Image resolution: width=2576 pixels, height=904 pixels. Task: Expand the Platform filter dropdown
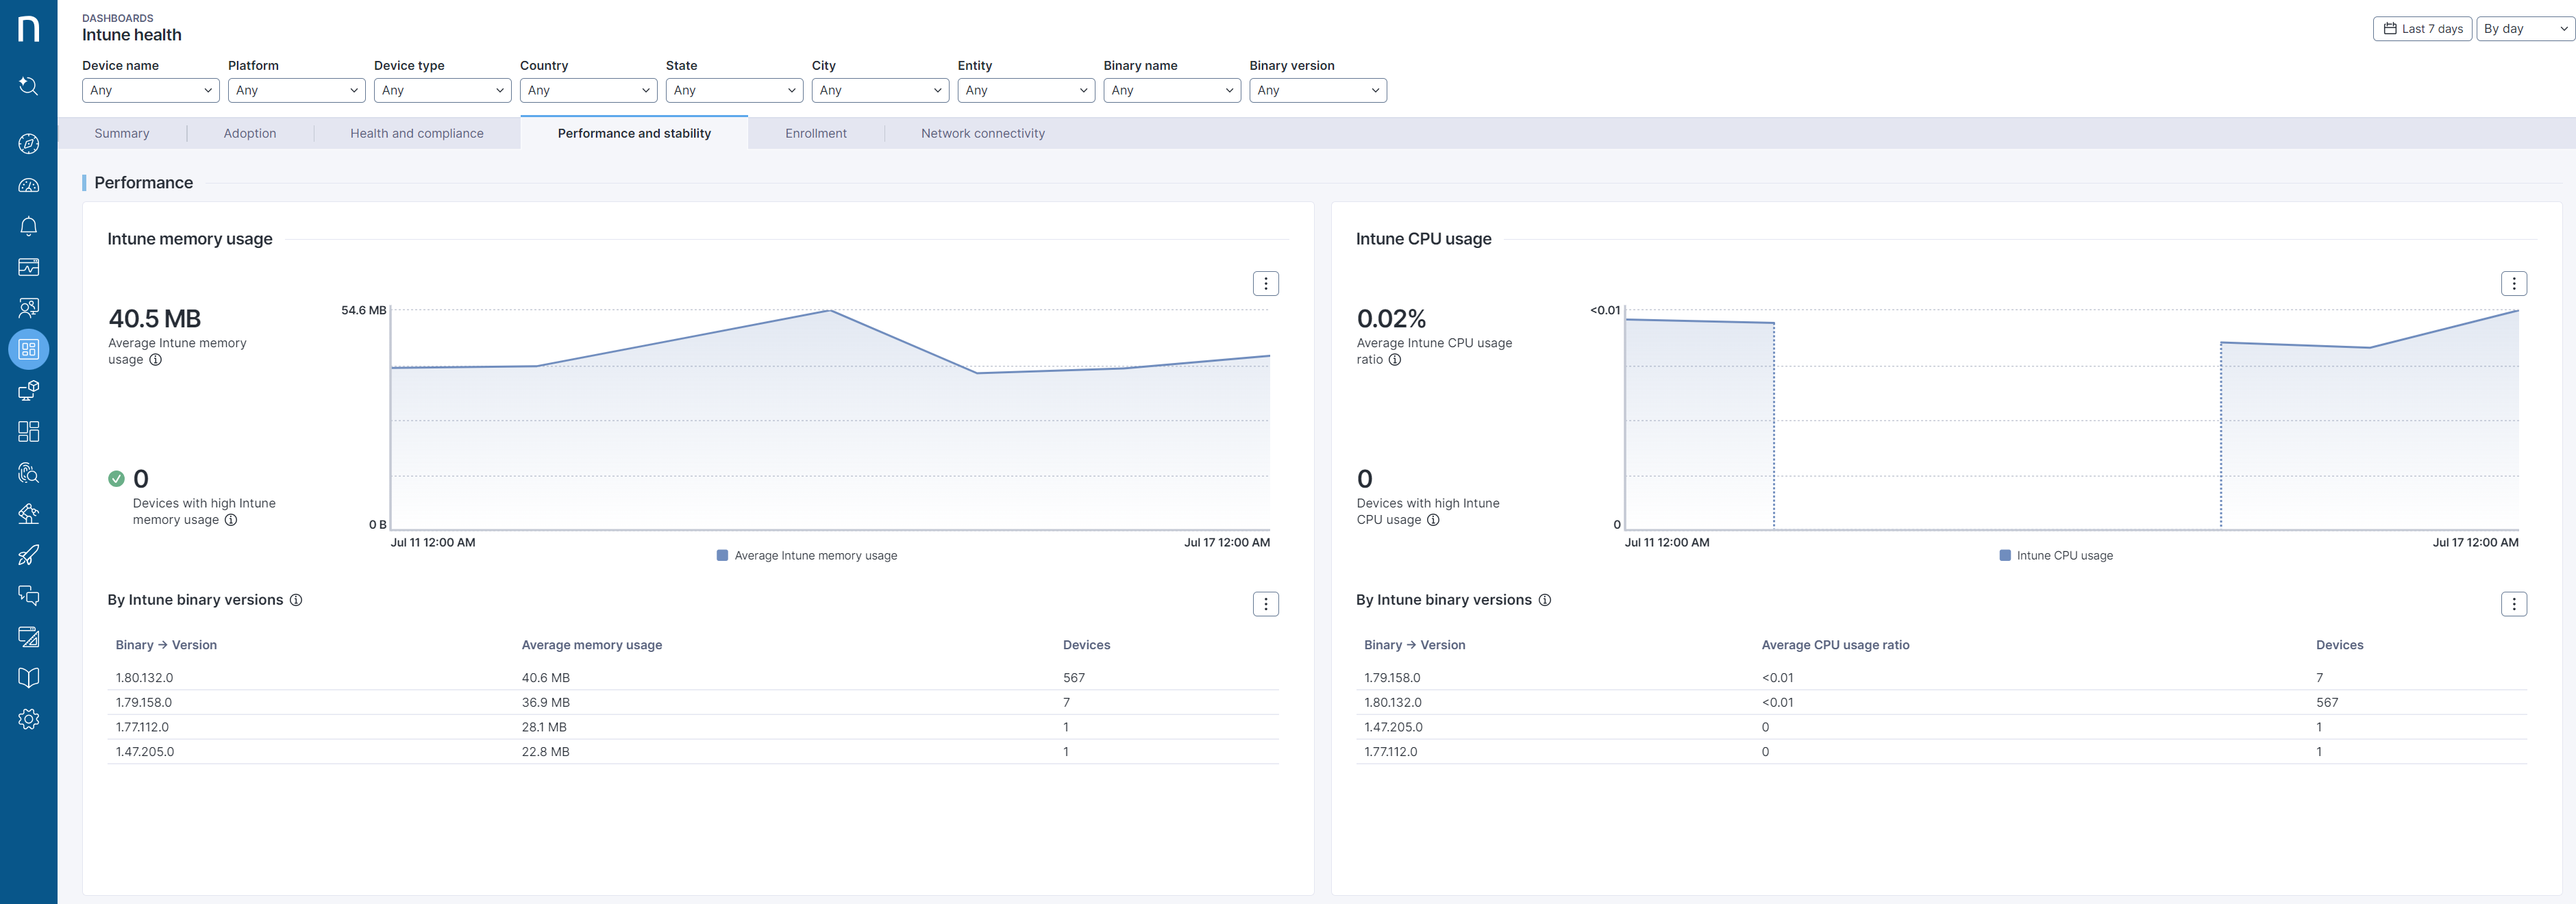click(x=296, y=90)
